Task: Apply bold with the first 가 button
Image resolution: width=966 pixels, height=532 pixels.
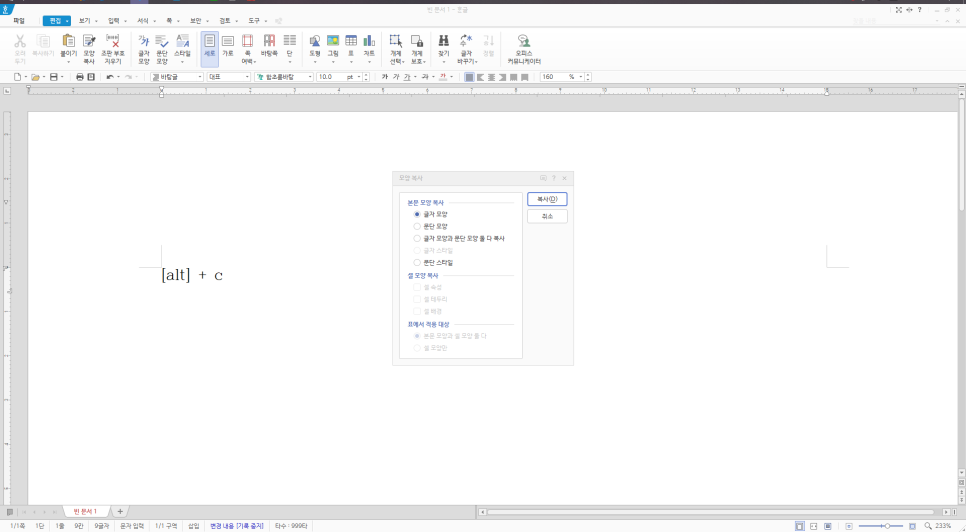Action: pyautogui.click(x=385, y=77)
